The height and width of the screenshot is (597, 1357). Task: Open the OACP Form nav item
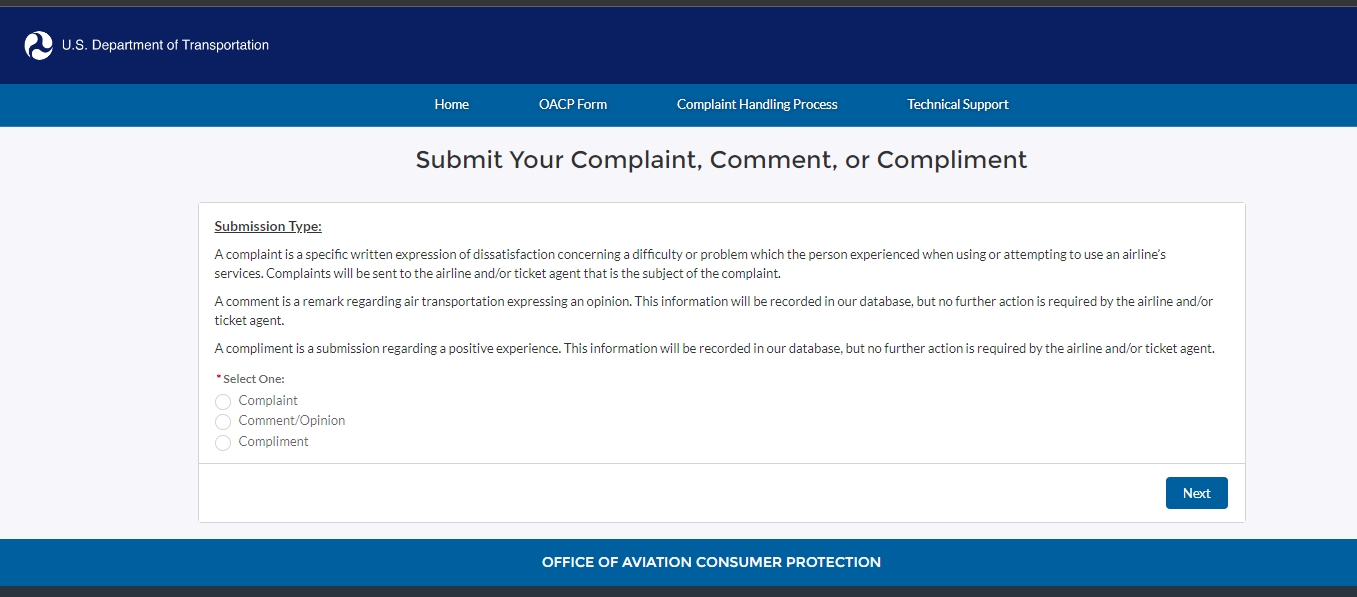(x=573, y=104)
